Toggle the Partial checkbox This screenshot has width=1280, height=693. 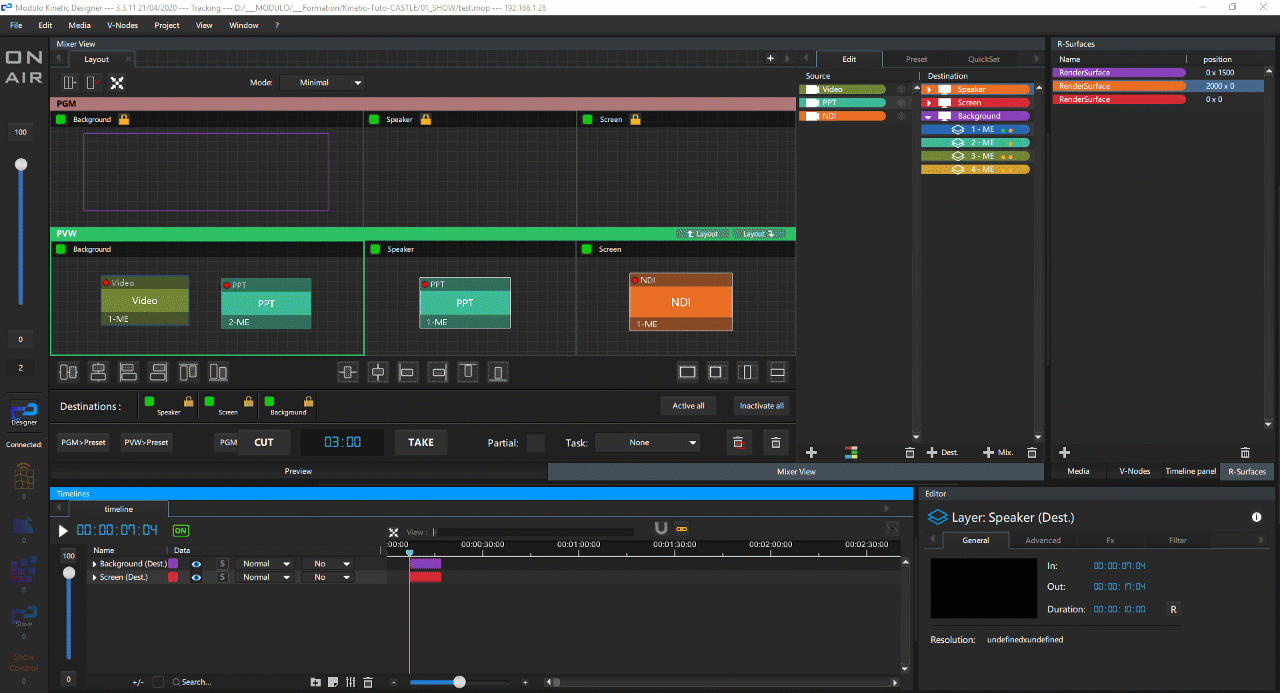pos(536,442)
